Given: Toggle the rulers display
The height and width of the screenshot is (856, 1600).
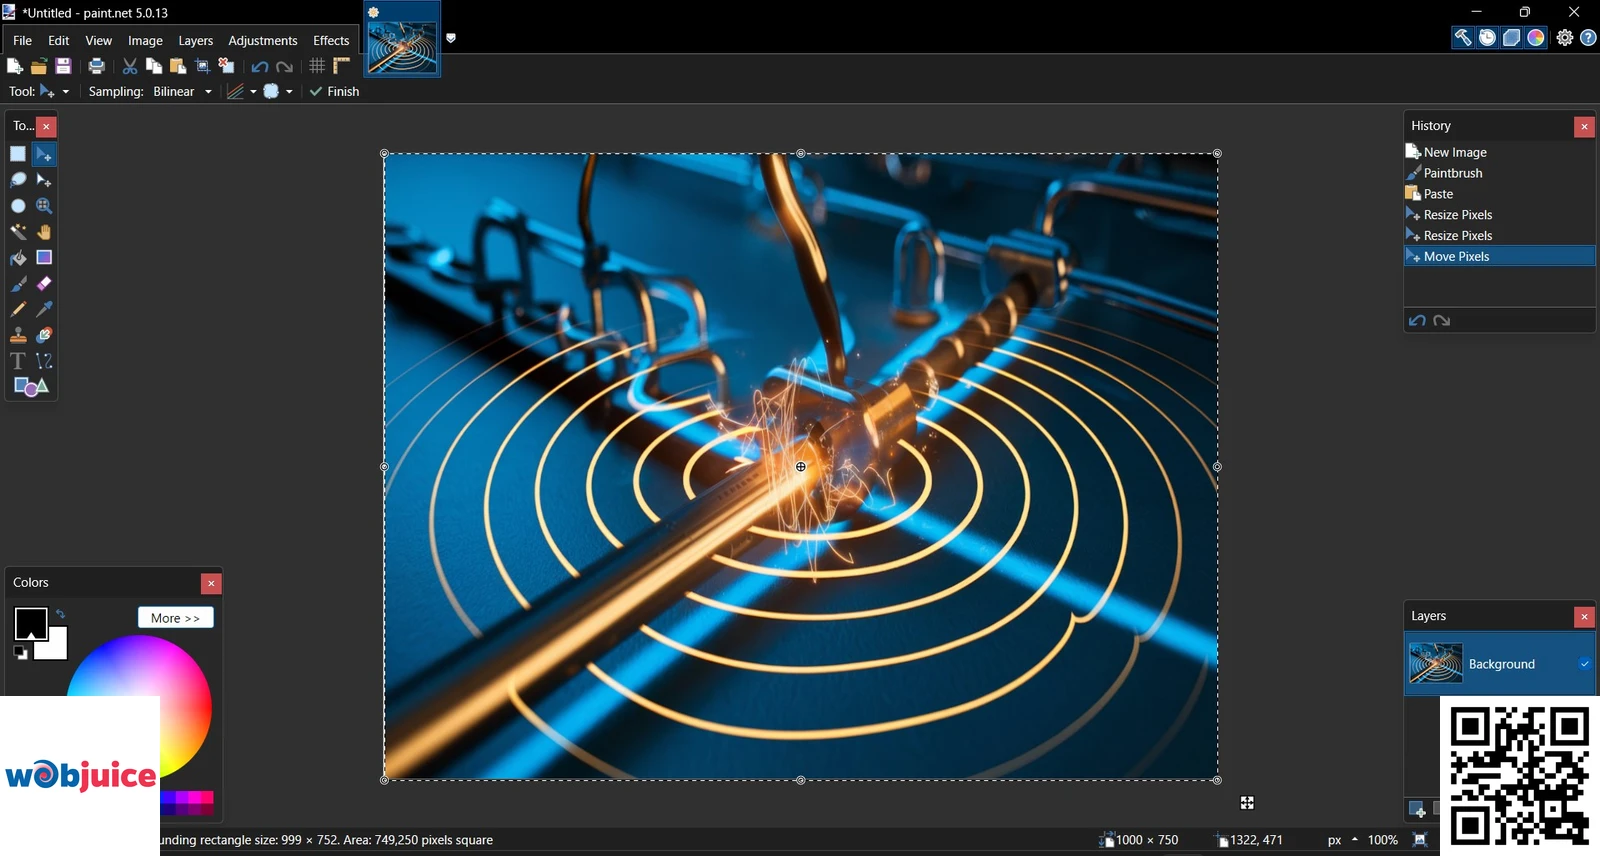Looking at the screenshot, I should 342,66.
